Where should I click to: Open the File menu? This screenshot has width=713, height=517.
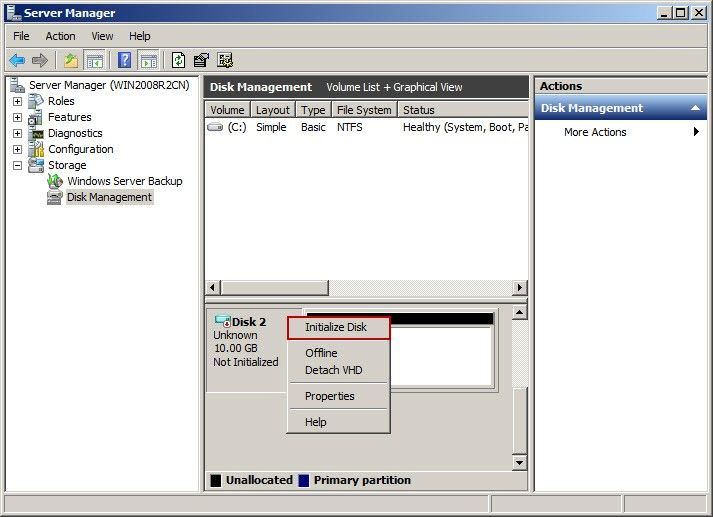(21, 36)
